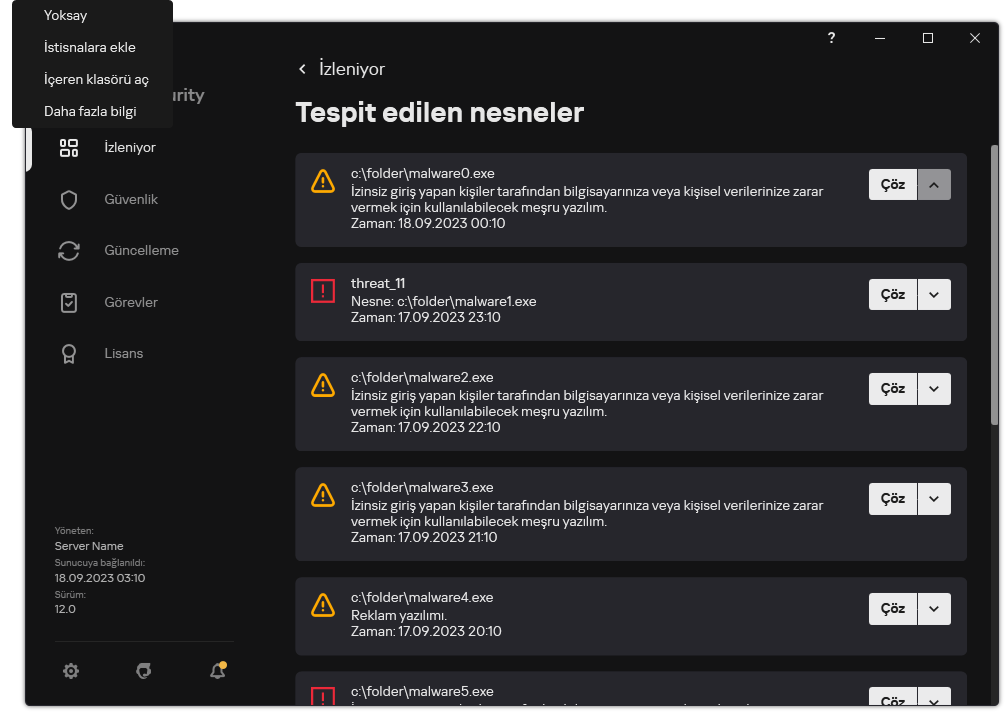Choose İstisnalara ekle in the context menu
This screenshot has height=714, width=1007.
pos(90,47)
